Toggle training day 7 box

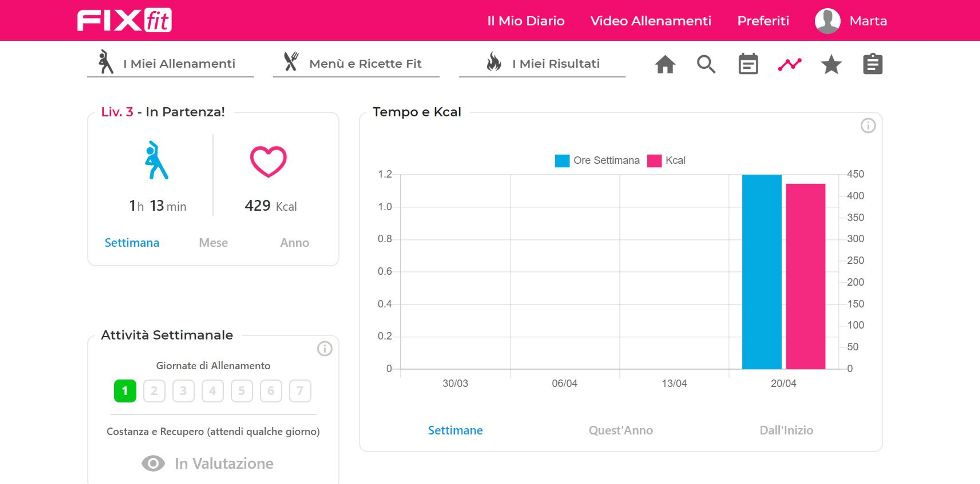point(300,391)
